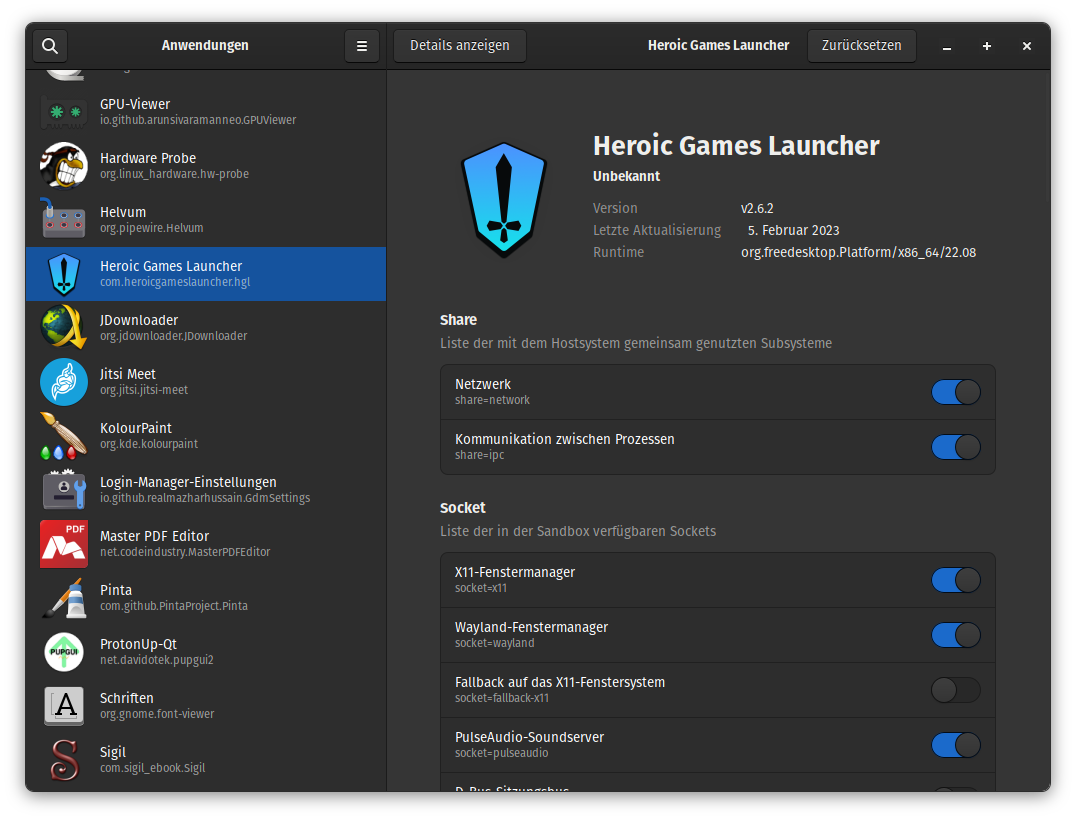Choose Jitsi Meet from applications
The image size is (1076, 820).
pyautogui.click(x=206, y=382)
